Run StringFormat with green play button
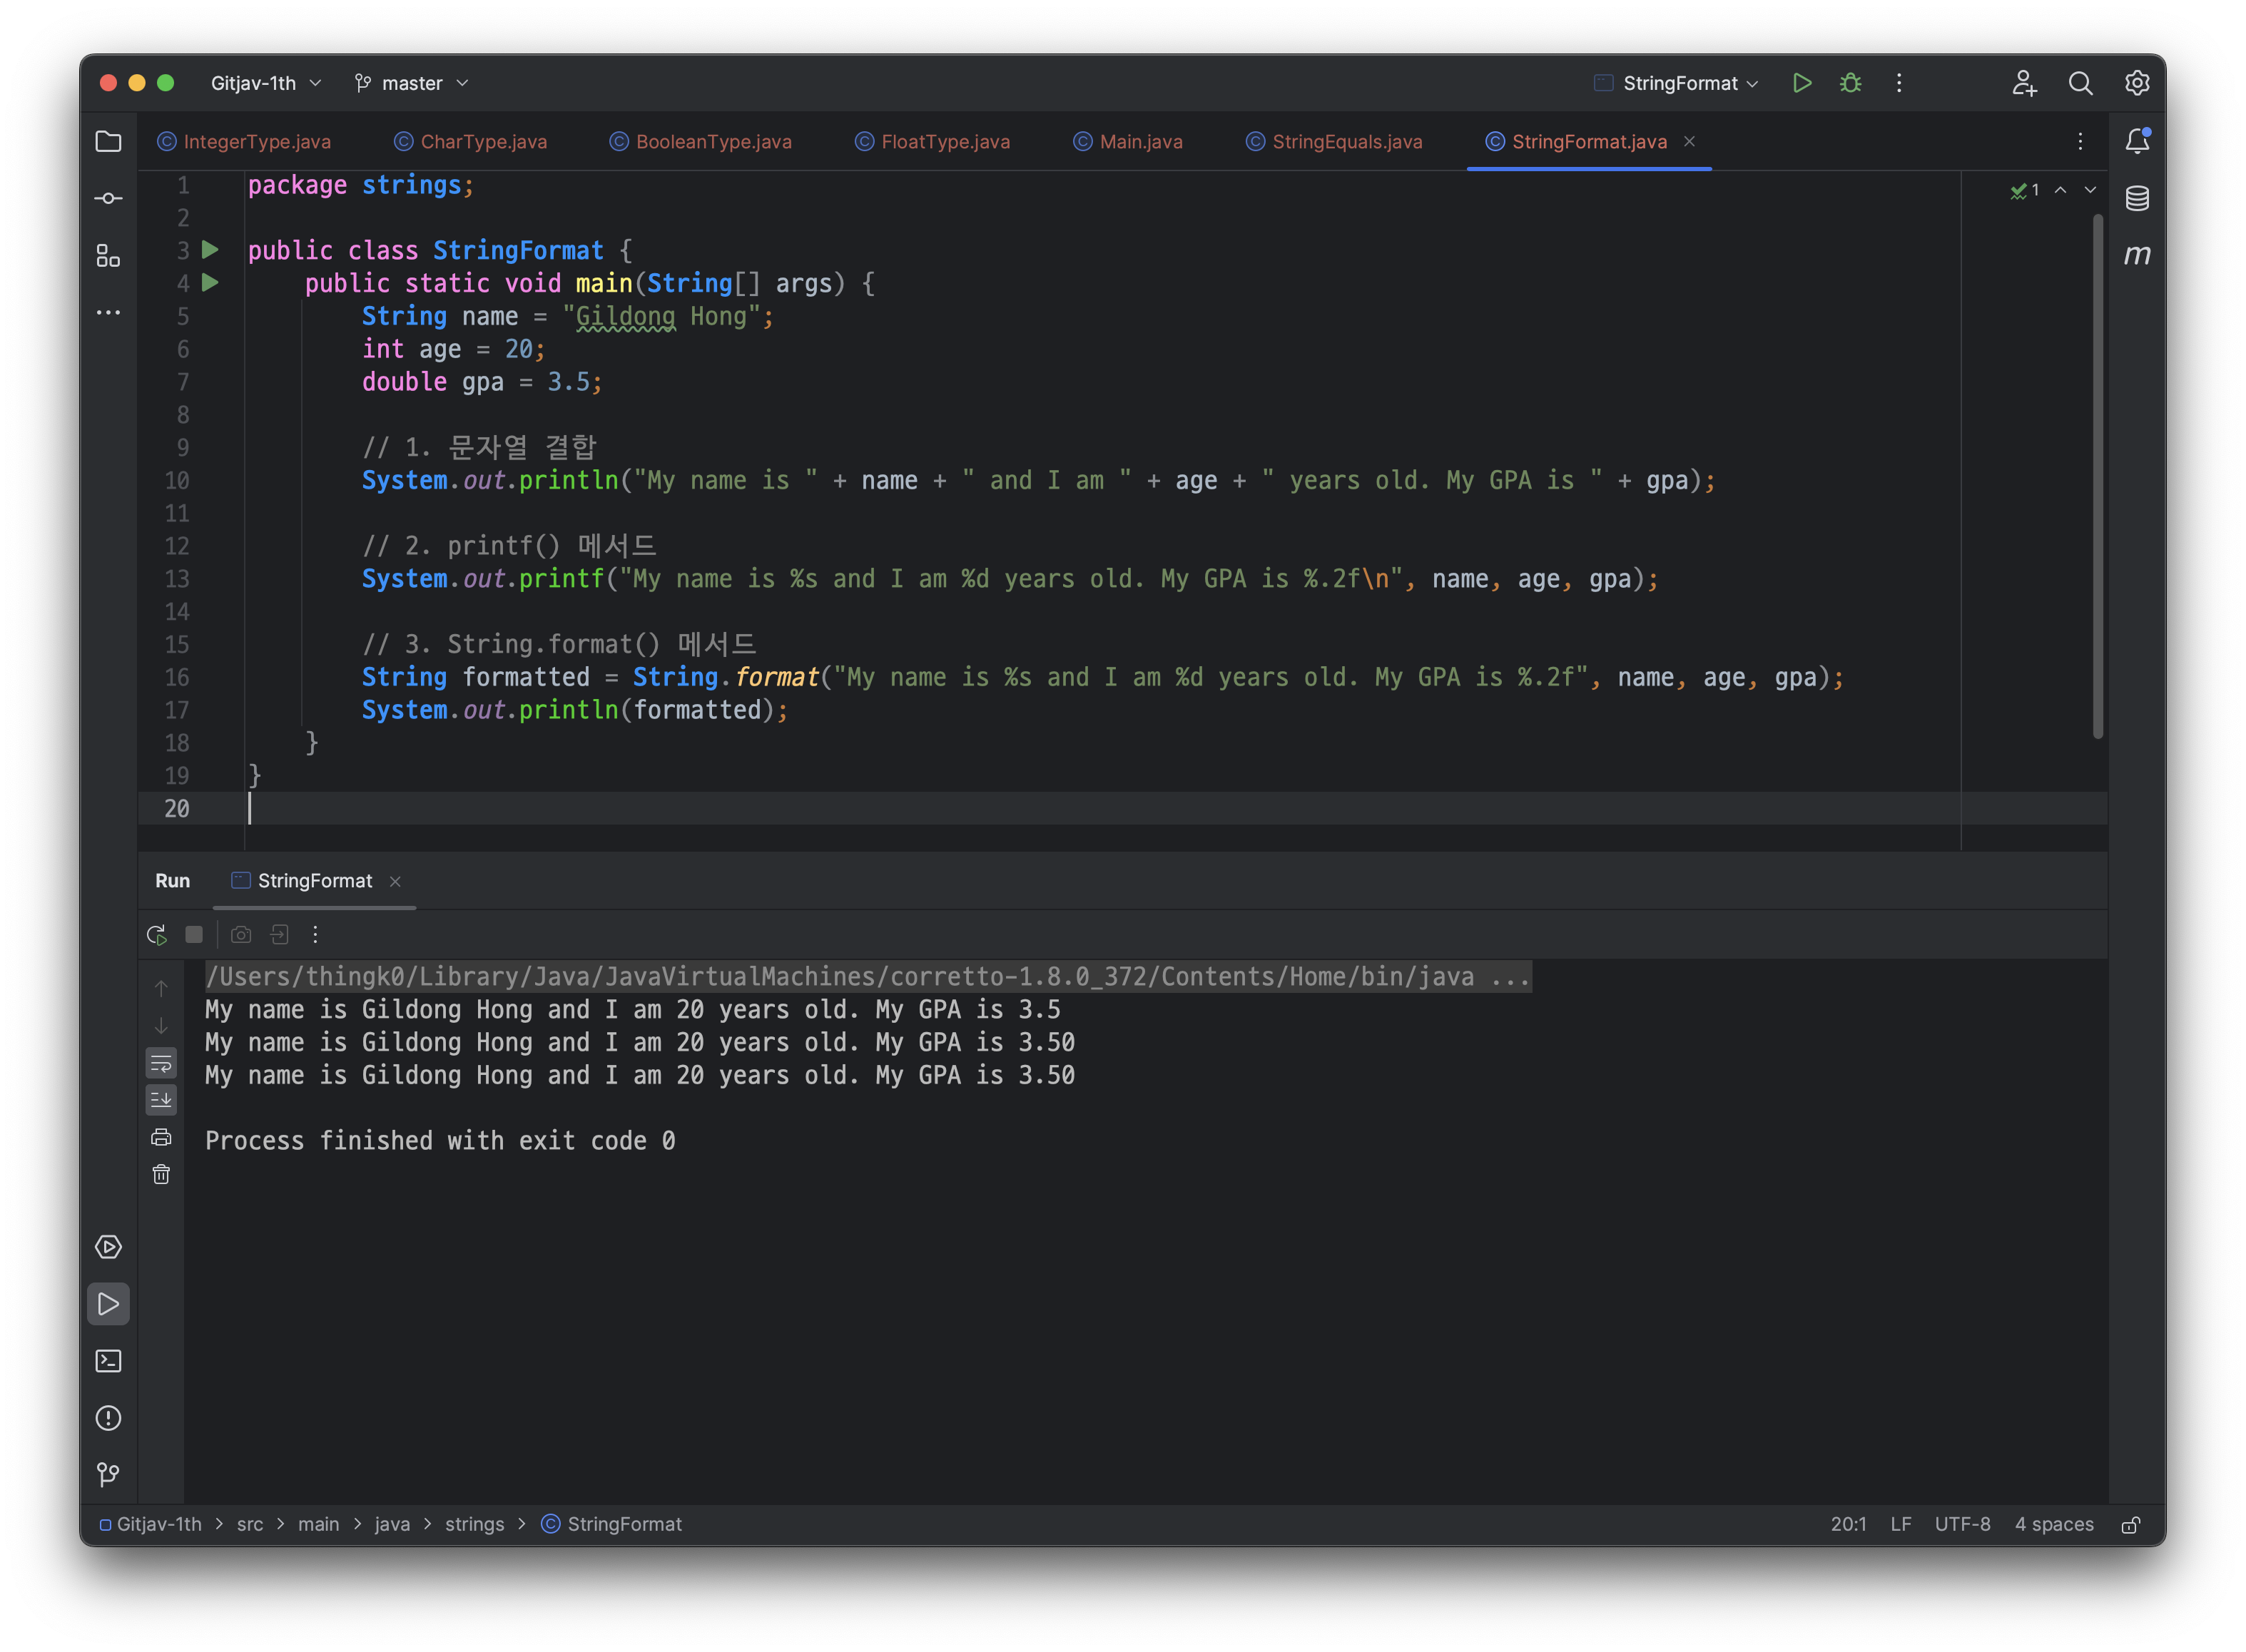The height and width of the screenshot is (1652, 2246). pos(1802,83)
